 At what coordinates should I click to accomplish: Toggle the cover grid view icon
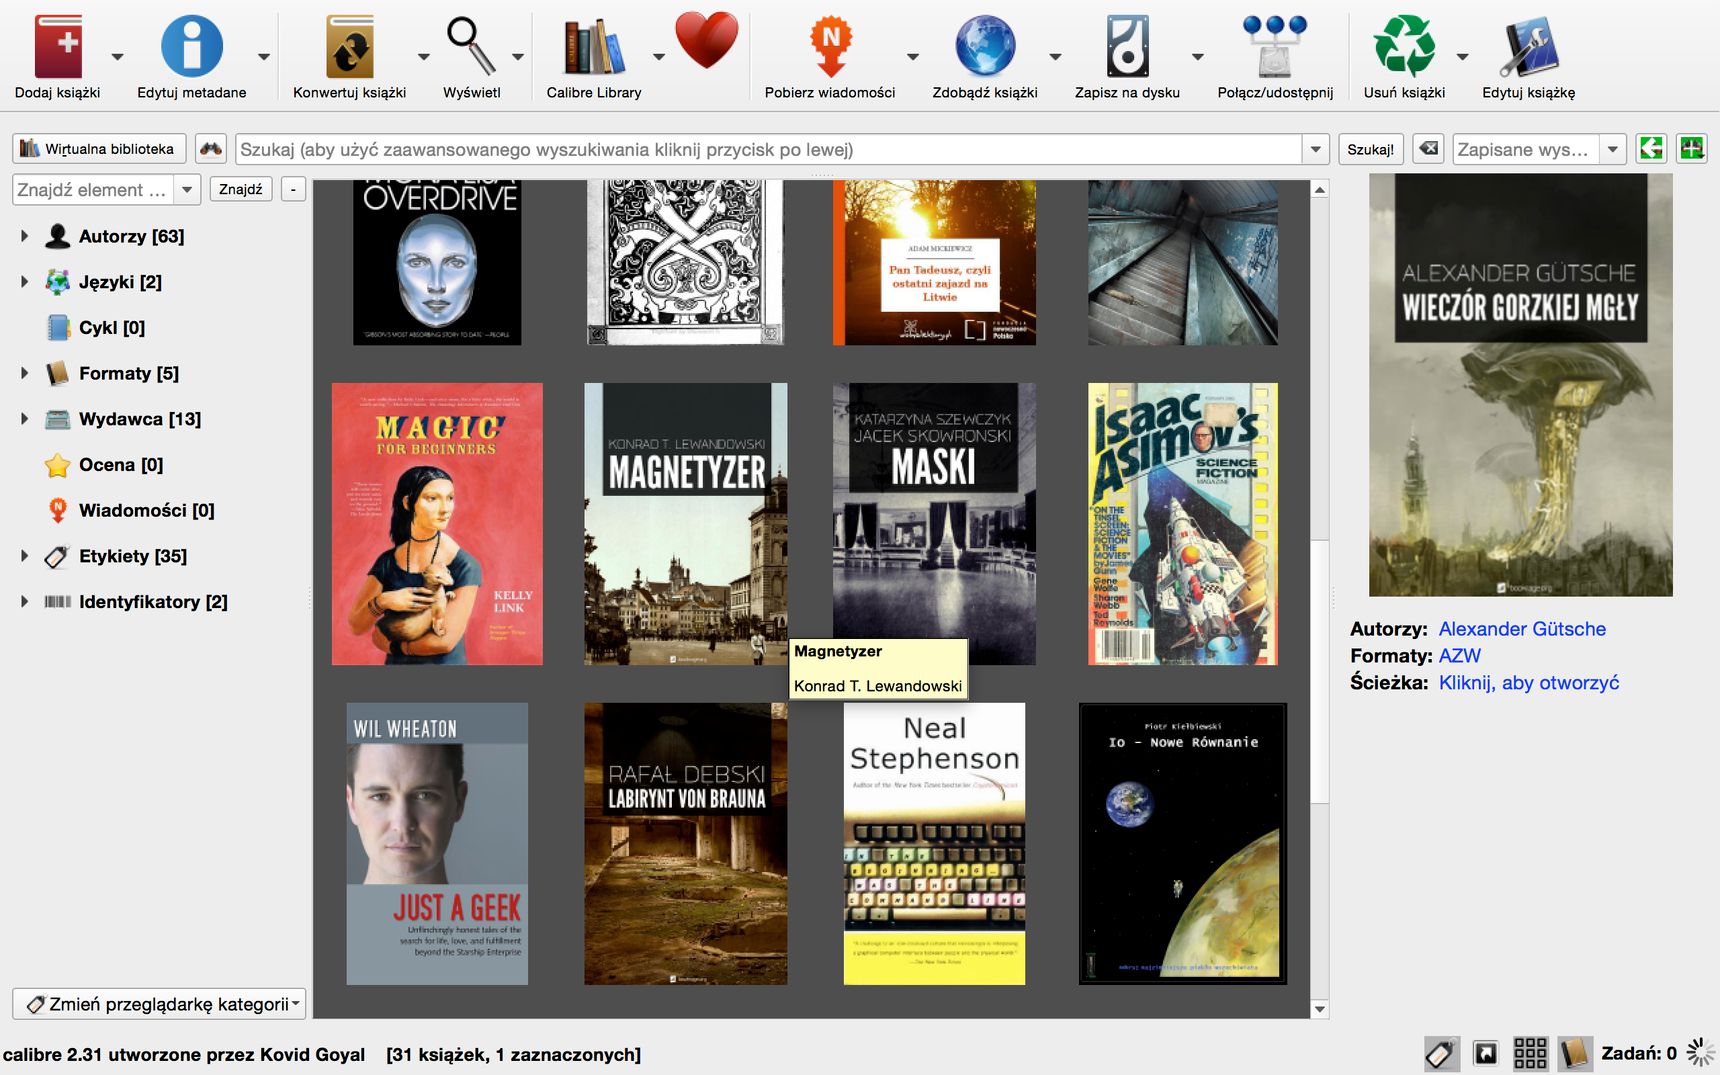tap(1530, 1053)
